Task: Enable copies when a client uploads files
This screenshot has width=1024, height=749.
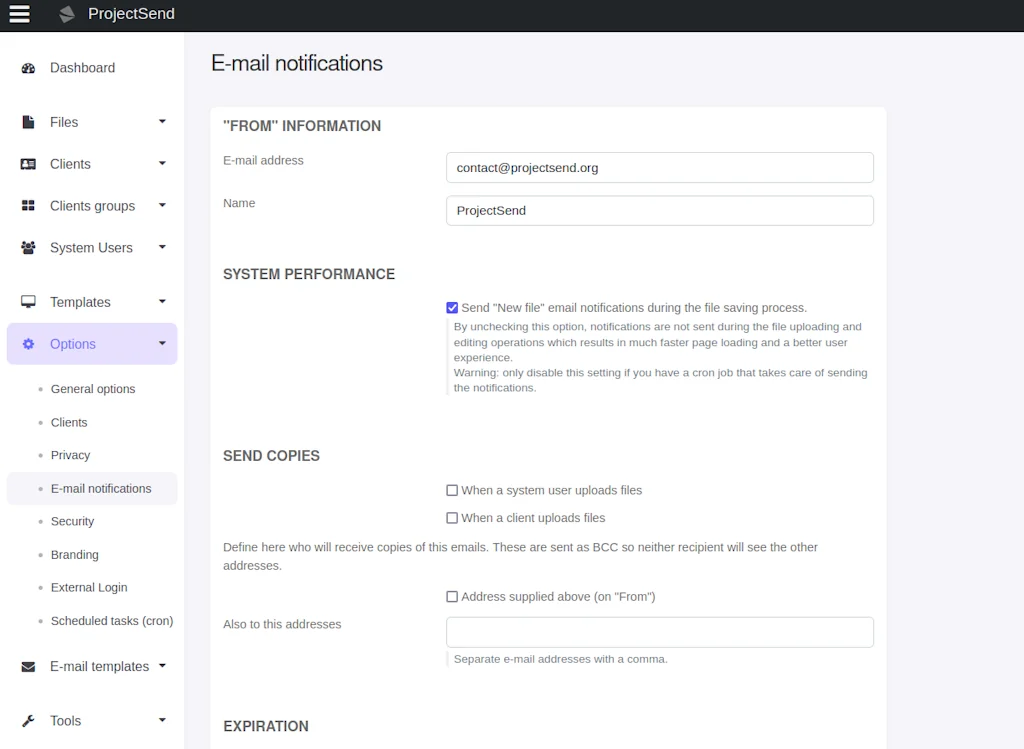Action: tap(452, 517)
